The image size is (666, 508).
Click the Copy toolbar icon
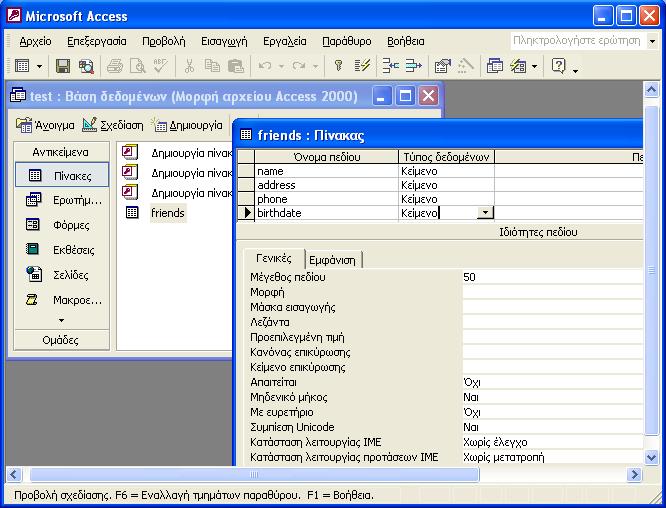pos(212,66)
